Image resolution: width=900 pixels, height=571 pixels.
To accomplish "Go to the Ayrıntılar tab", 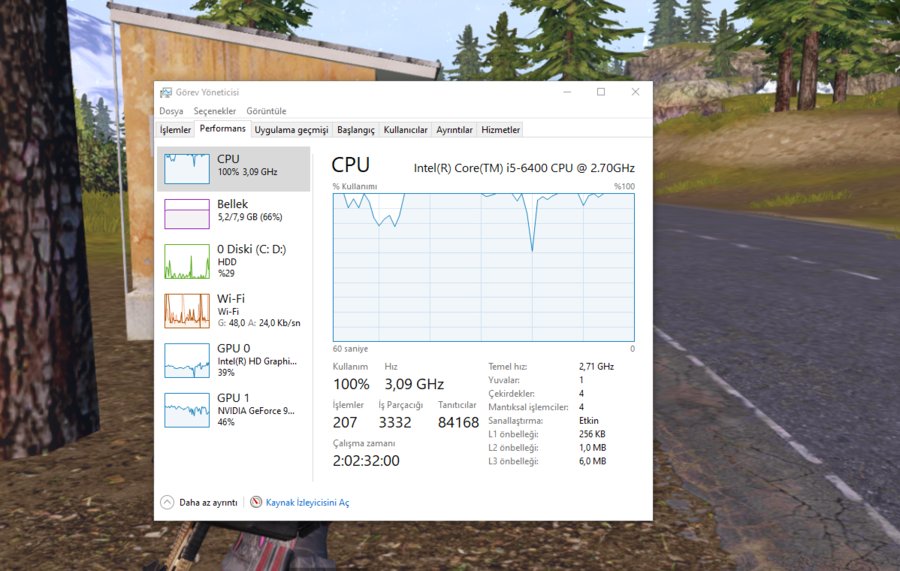I will [x=454, y=130].
